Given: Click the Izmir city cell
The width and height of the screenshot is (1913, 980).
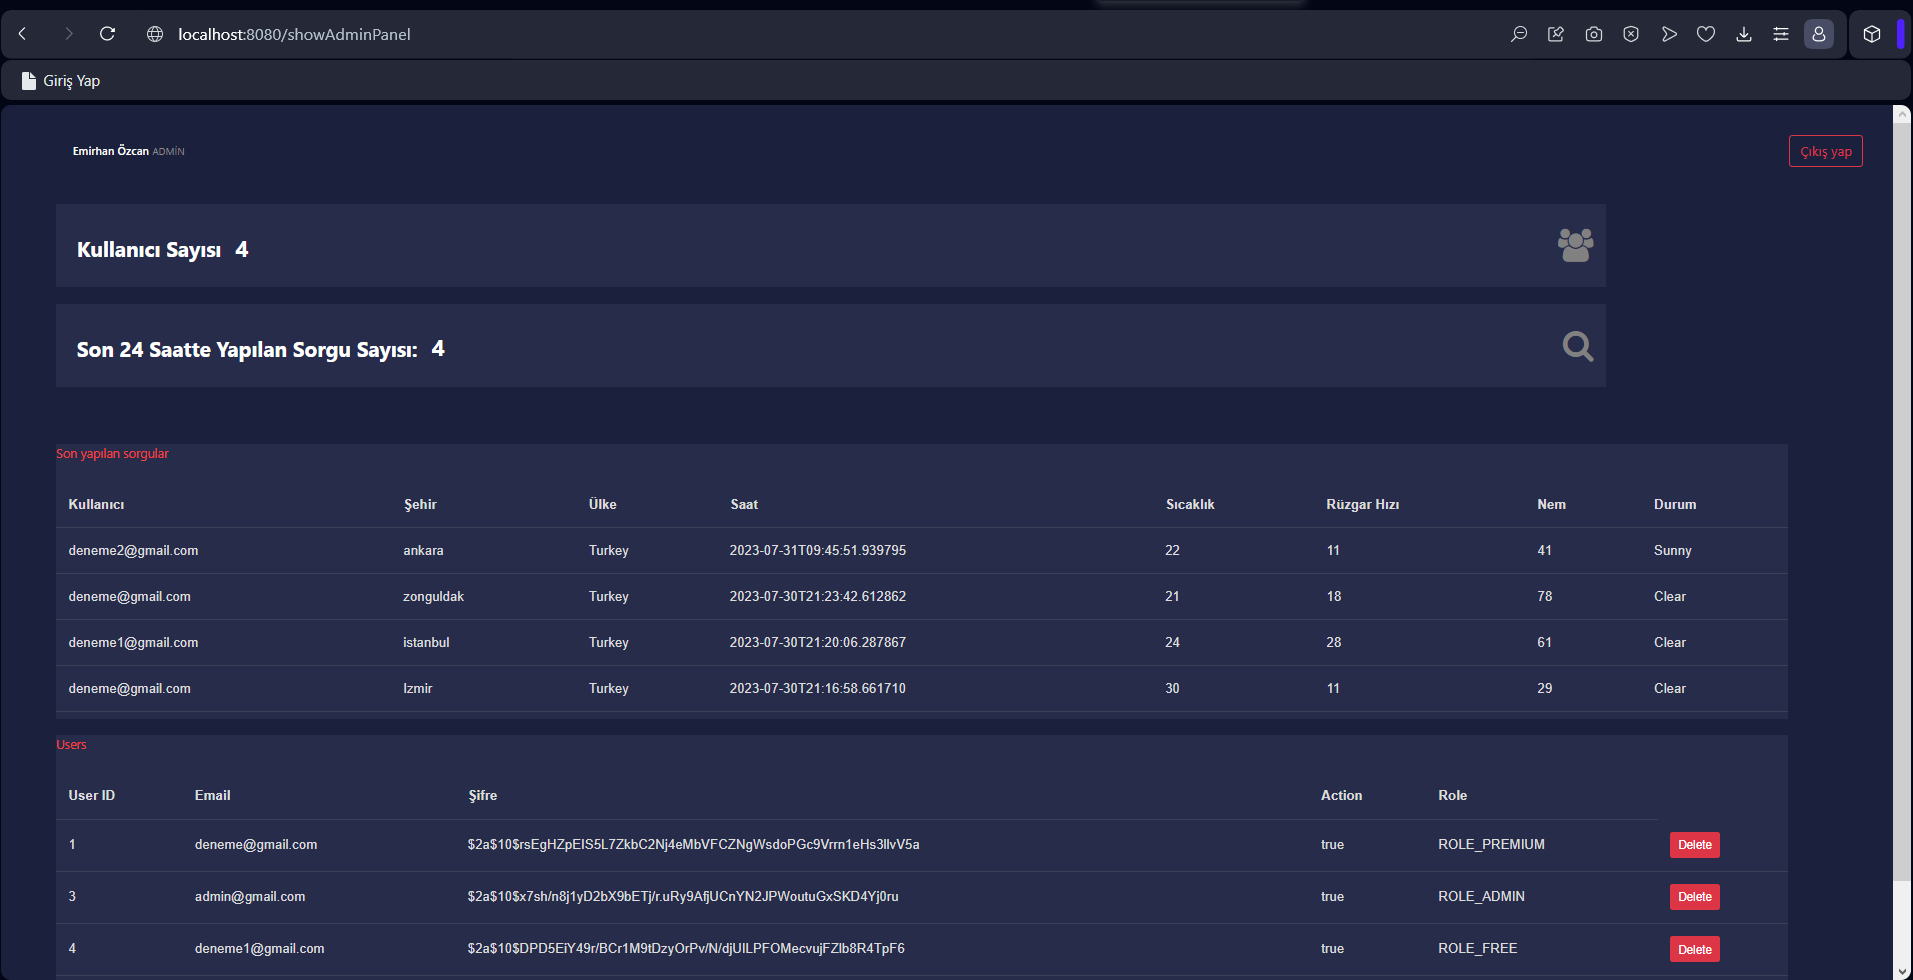Looking at the screenshot, I should (x=418, y=689).
